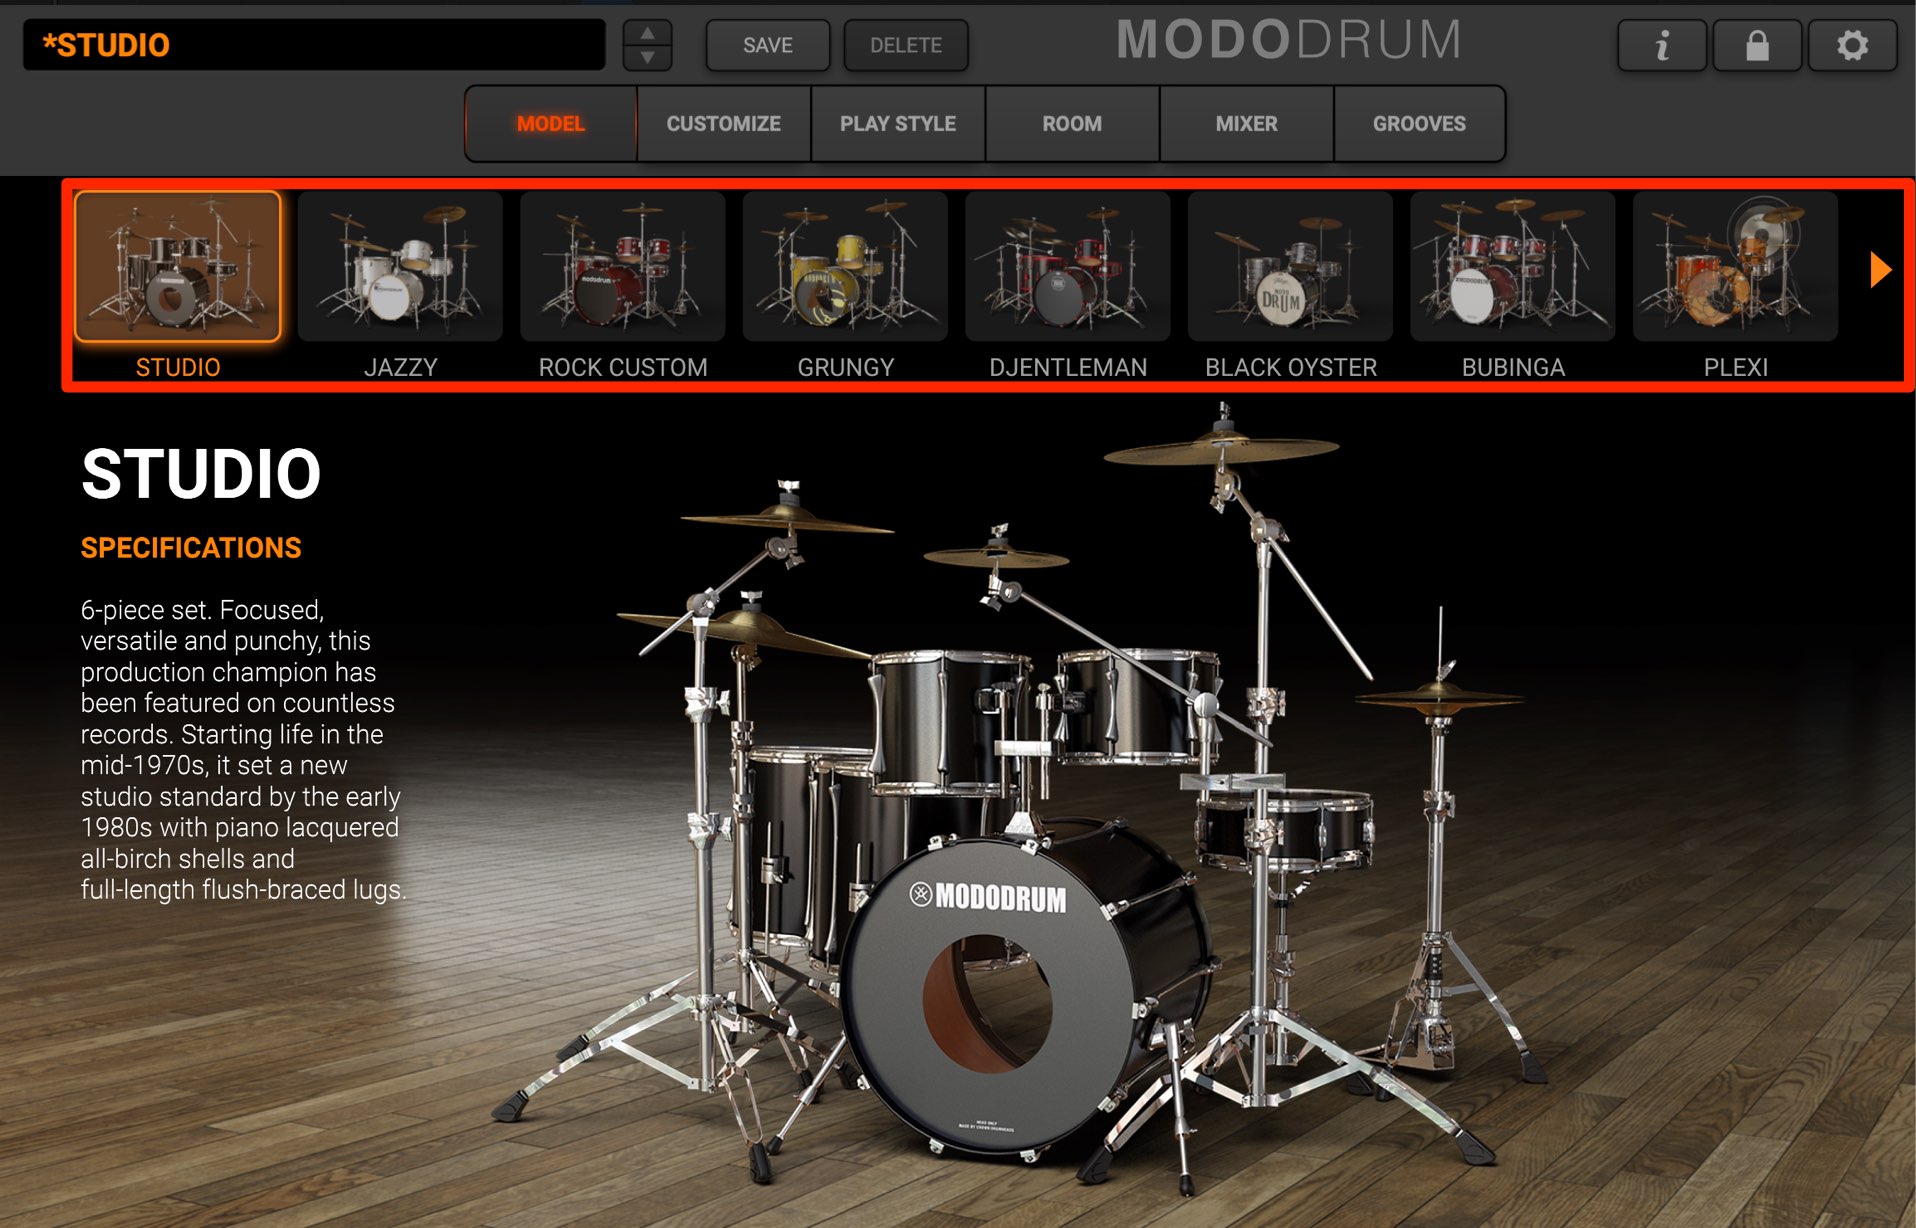The width and height of the screenshot is (1916, 1228).
Task: Go to the PLAY STYLE tab
Action: pos(898,124)
